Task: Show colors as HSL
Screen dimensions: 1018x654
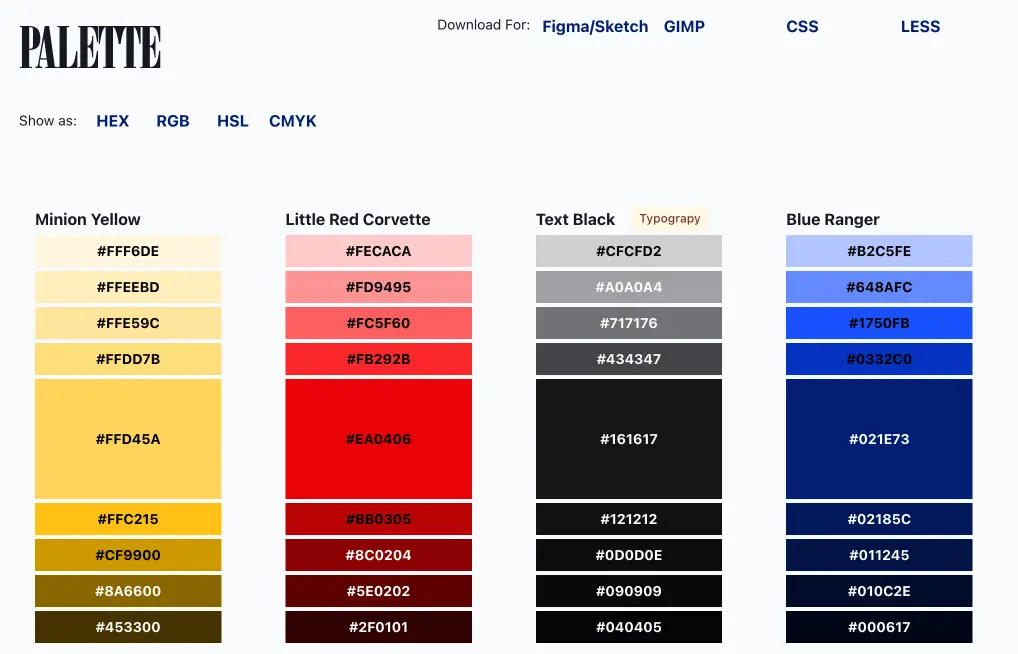Action: pyautogui.click(x=232, y=120)
